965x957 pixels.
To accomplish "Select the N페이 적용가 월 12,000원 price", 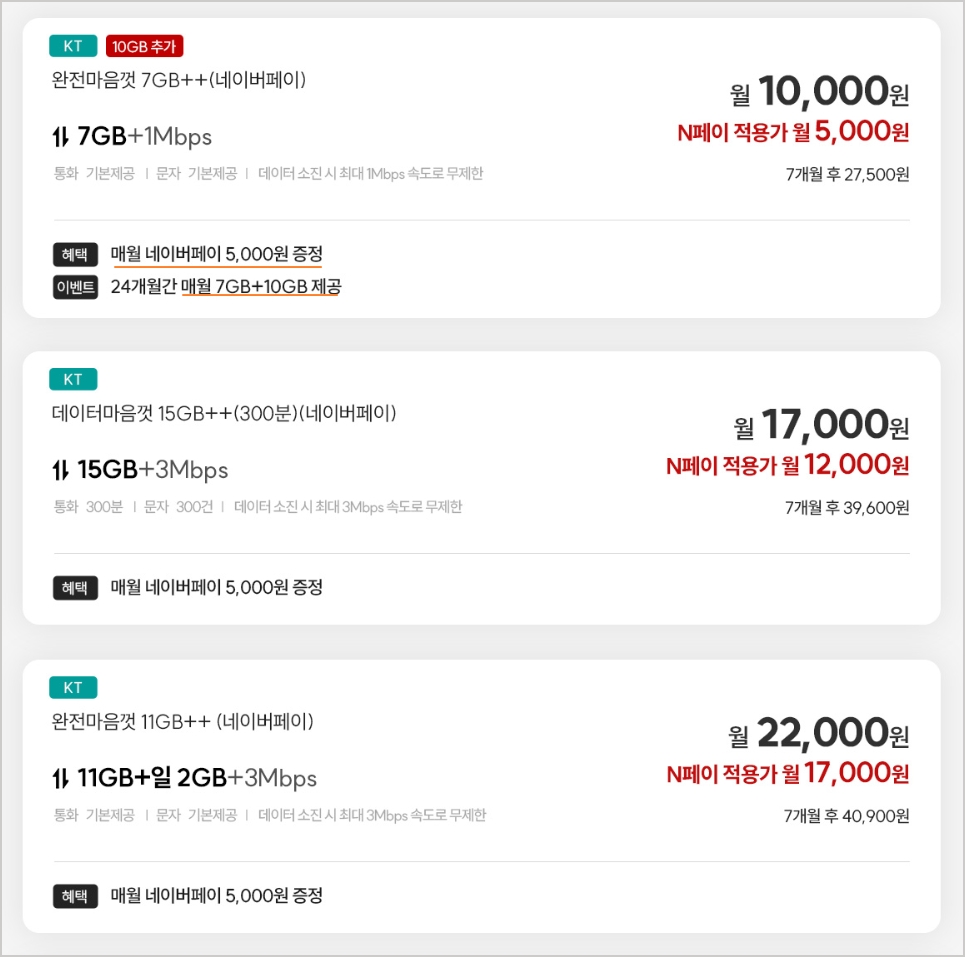I will point(787,465).
